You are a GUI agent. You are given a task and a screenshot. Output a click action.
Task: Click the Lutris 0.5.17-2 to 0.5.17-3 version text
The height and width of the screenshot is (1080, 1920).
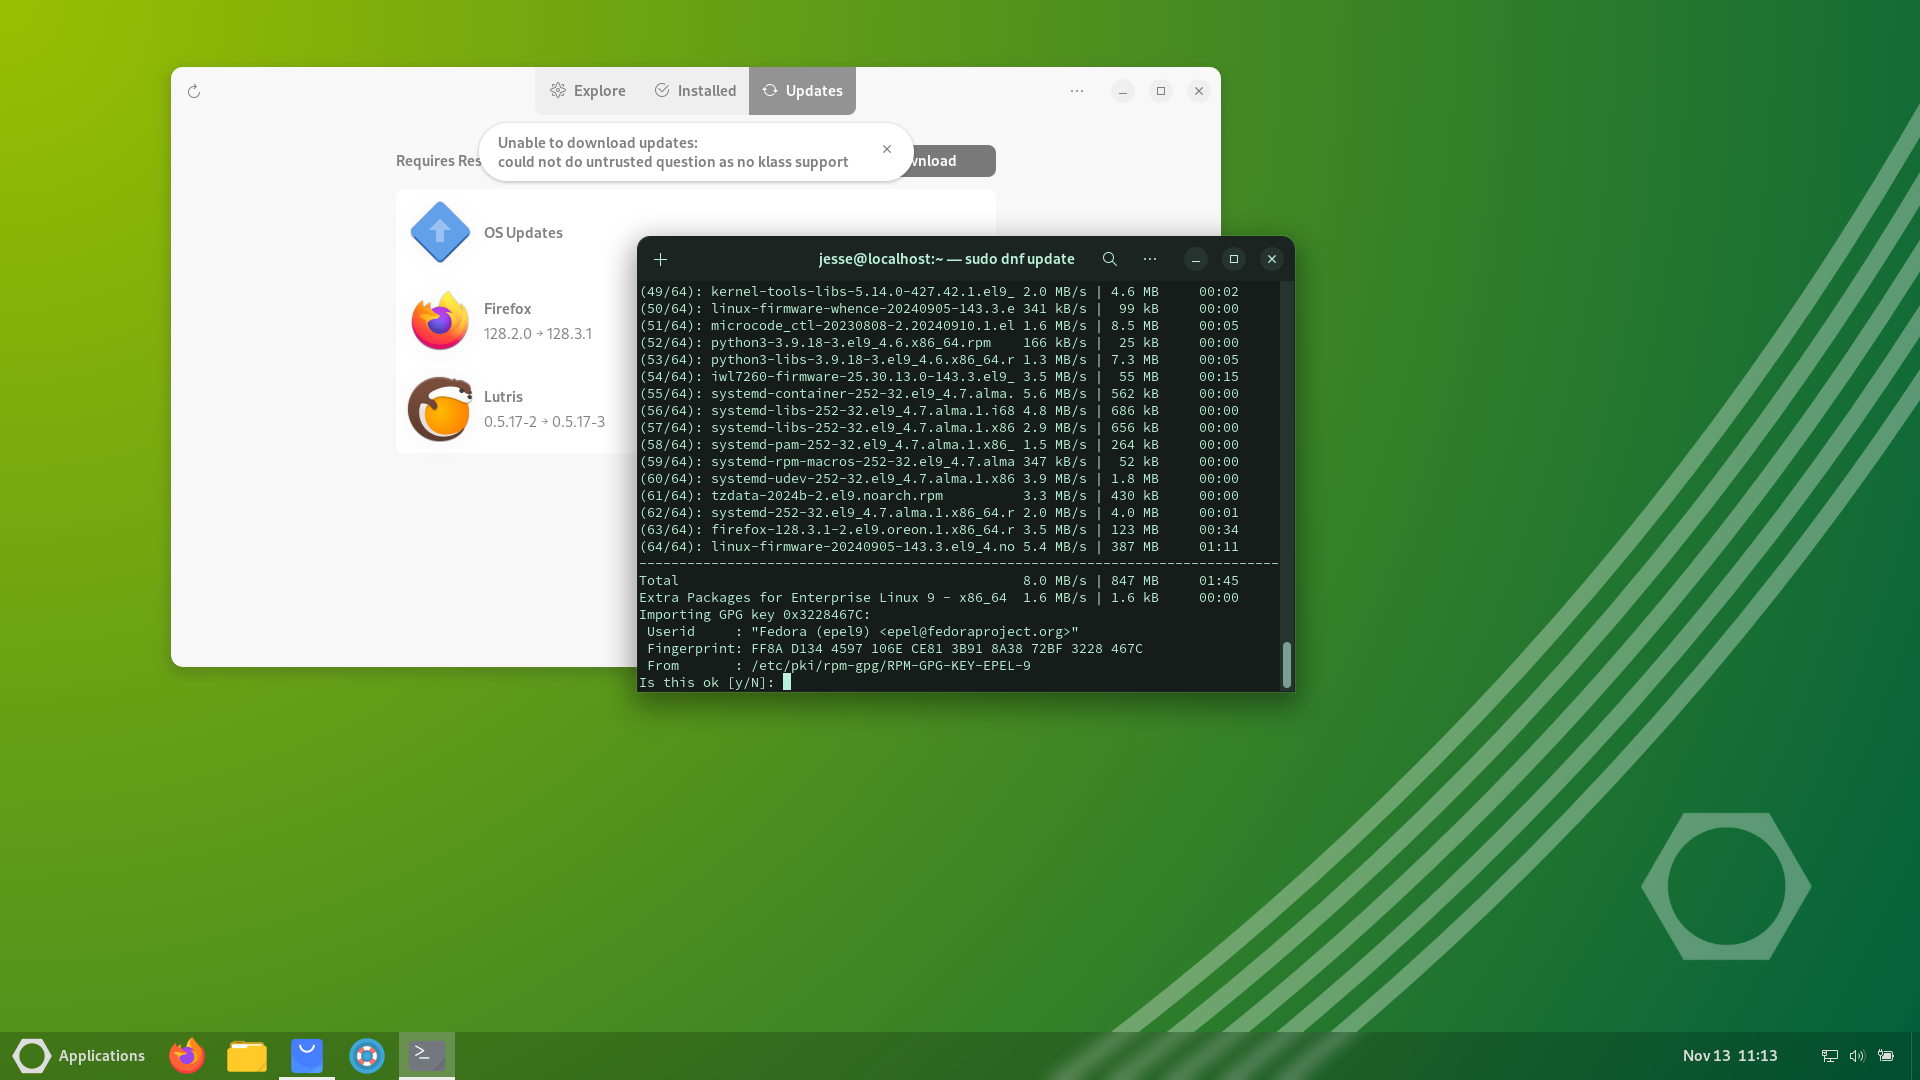pos(545,422)
